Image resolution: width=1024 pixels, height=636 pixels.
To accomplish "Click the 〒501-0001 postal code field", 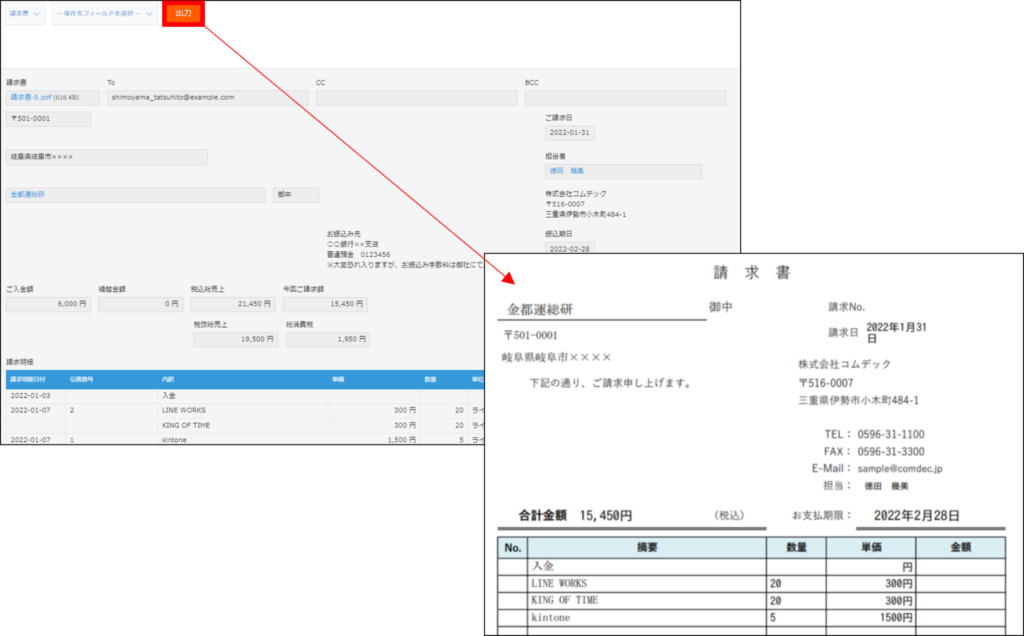I will (x=48, y=117).
